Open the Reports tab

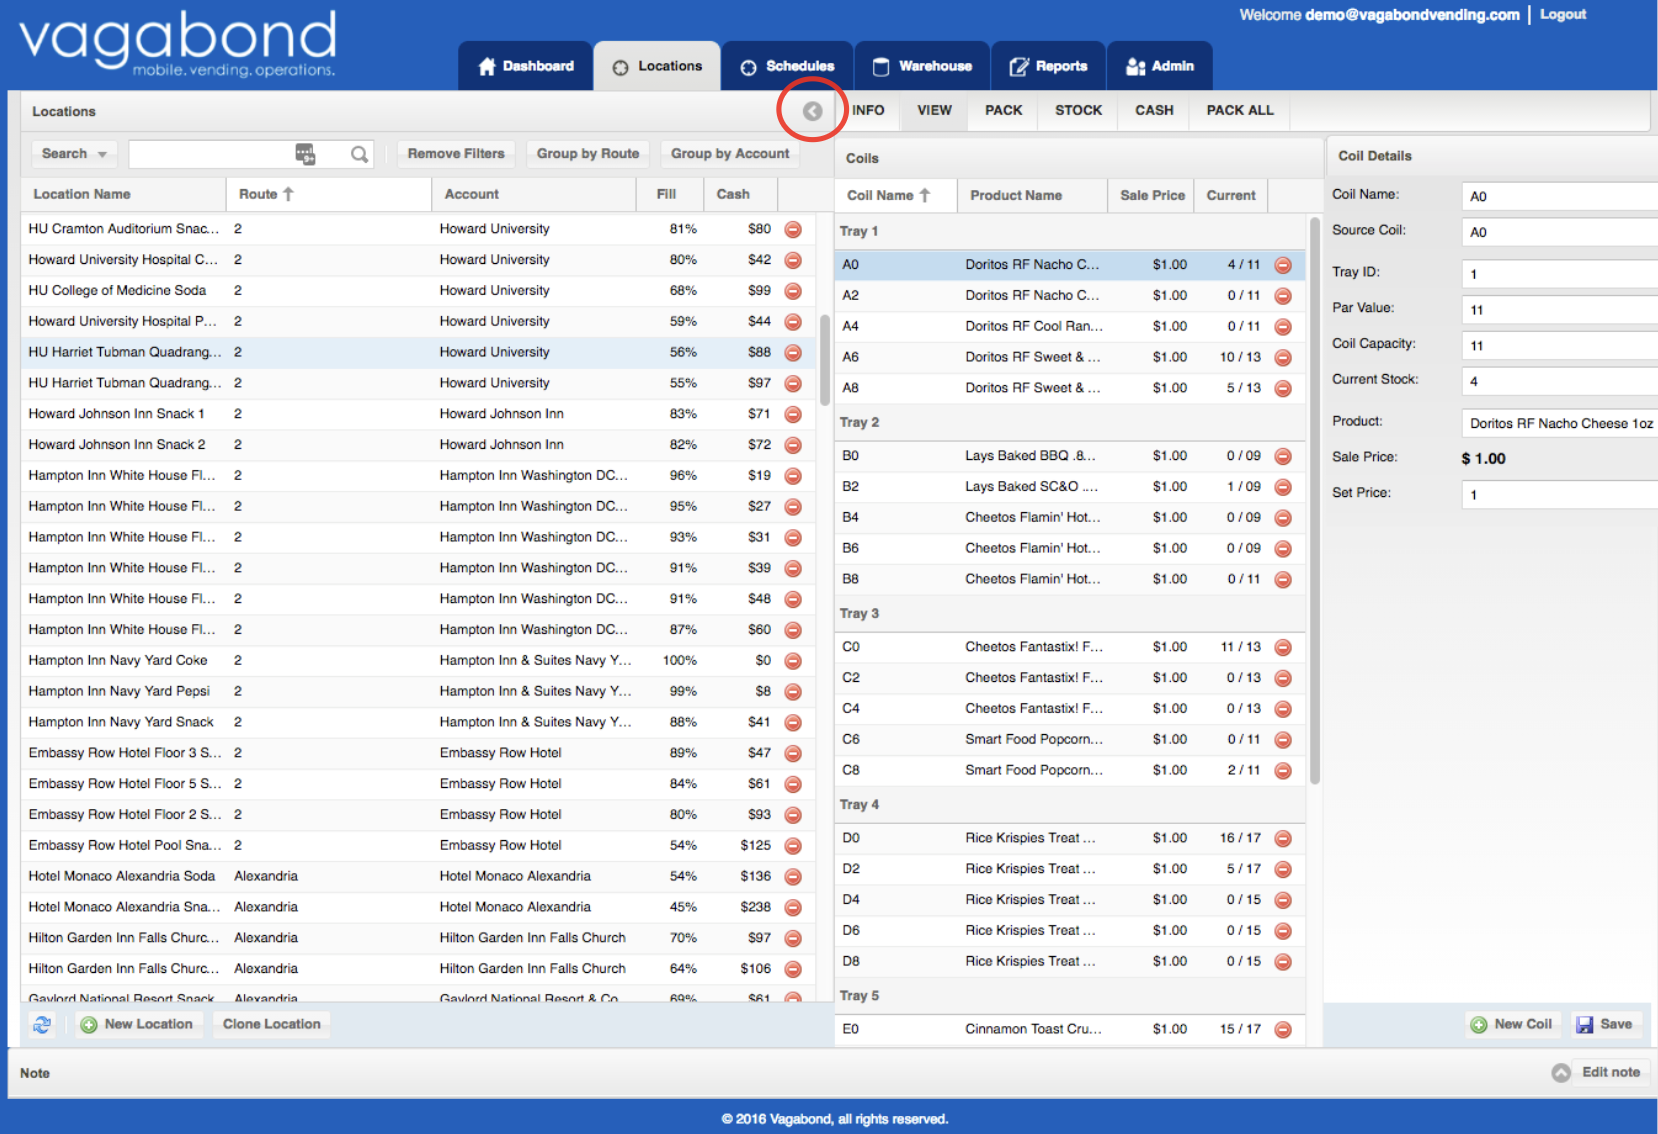[1048, 66]
